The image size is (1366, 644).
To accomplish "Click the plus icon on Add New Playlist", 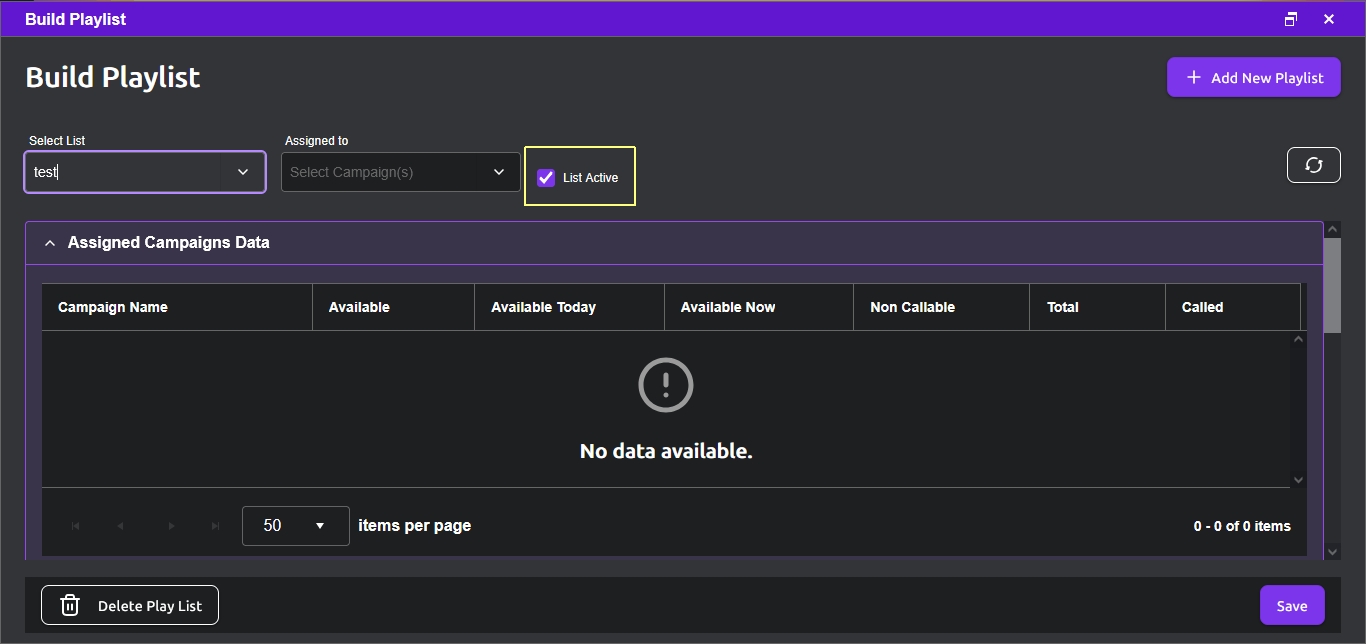I will point(1193,77).
